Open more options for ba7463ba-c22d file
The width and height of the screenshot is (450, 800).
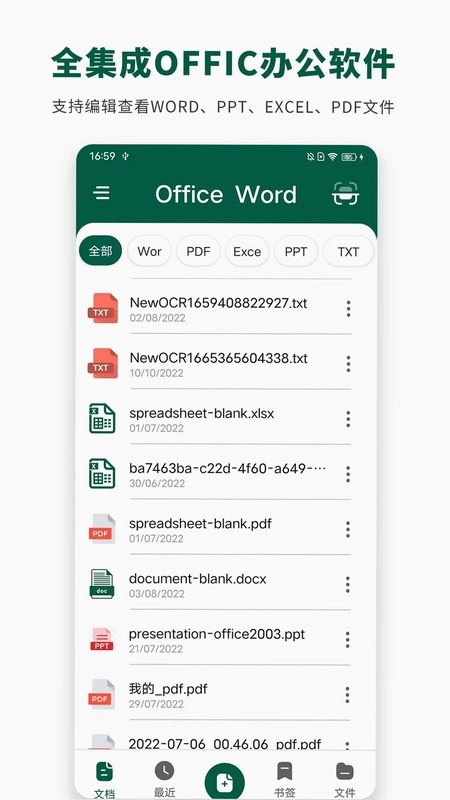tap(348, 474)
